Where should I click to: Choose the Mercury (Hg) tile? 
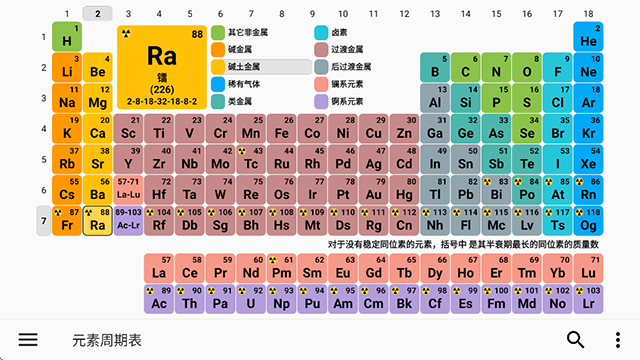click(x=404, y=190)
